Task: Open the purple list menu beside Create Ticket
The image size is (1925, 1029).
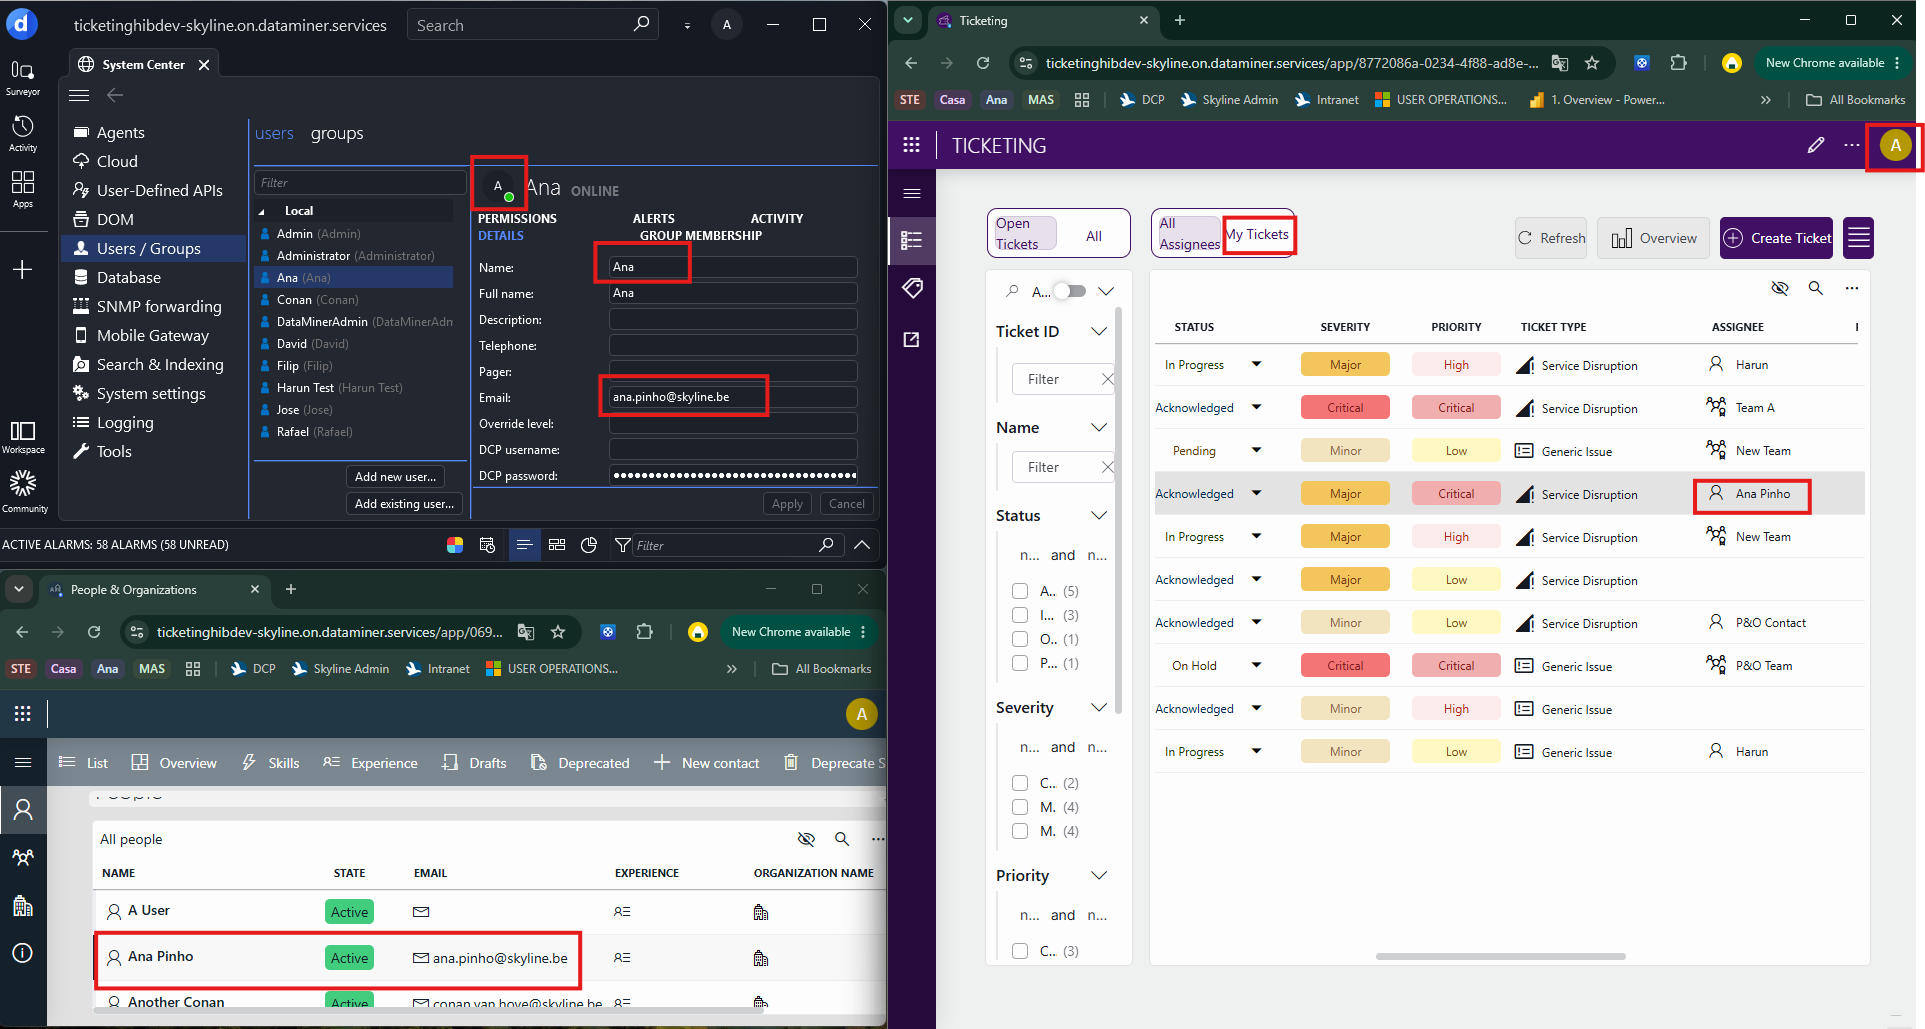Action: pyautogui.click(x=1858, y=238)
